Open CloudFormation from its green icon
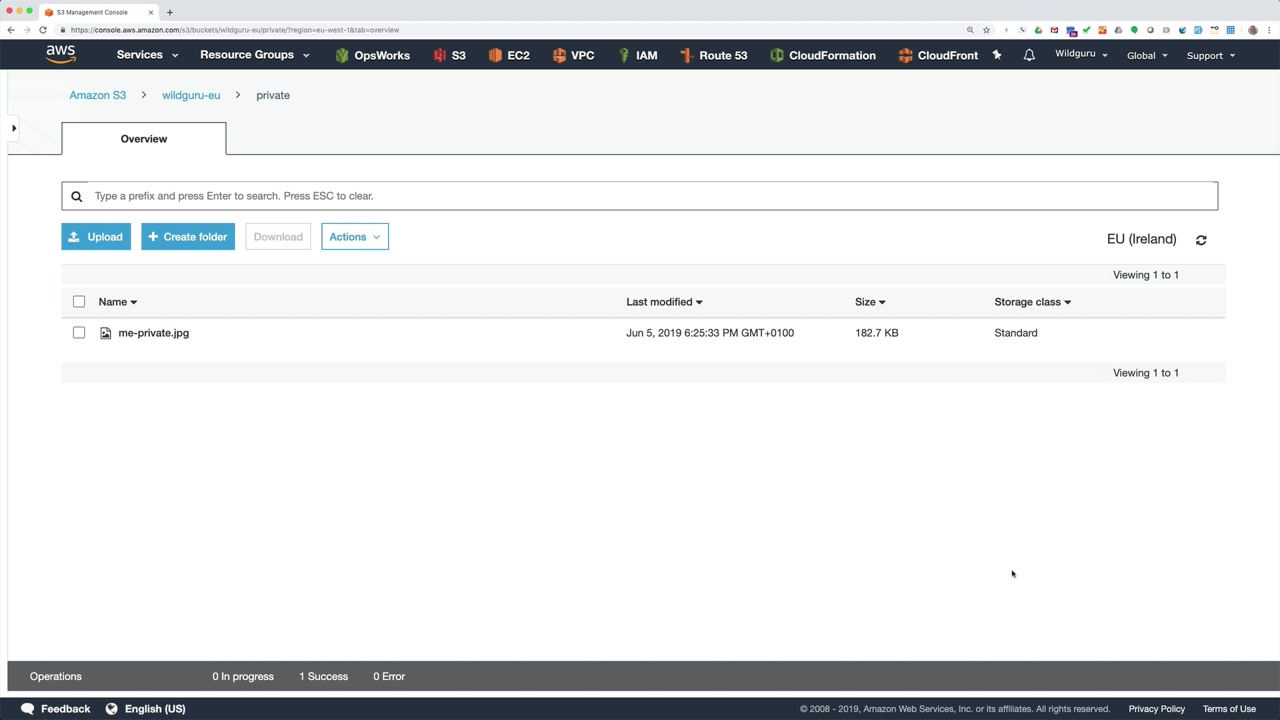The height and width of the screenshot is (720, 1280). click(x=776, y=55)
